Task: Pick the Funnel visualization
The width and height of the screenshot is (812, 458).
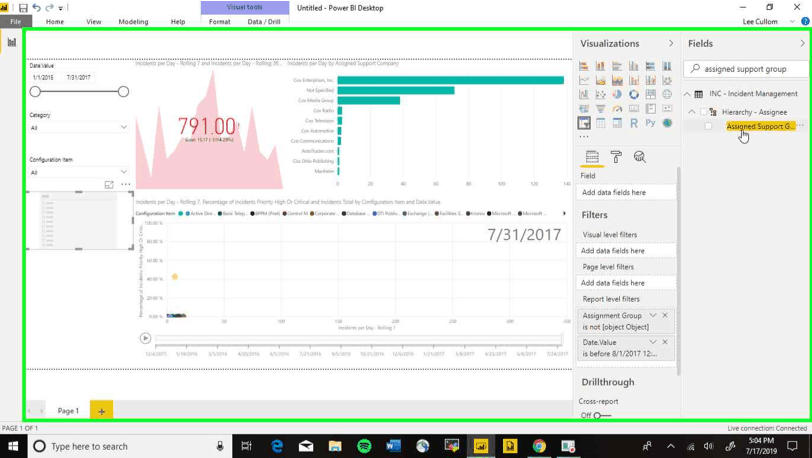Action: [600, 109]
